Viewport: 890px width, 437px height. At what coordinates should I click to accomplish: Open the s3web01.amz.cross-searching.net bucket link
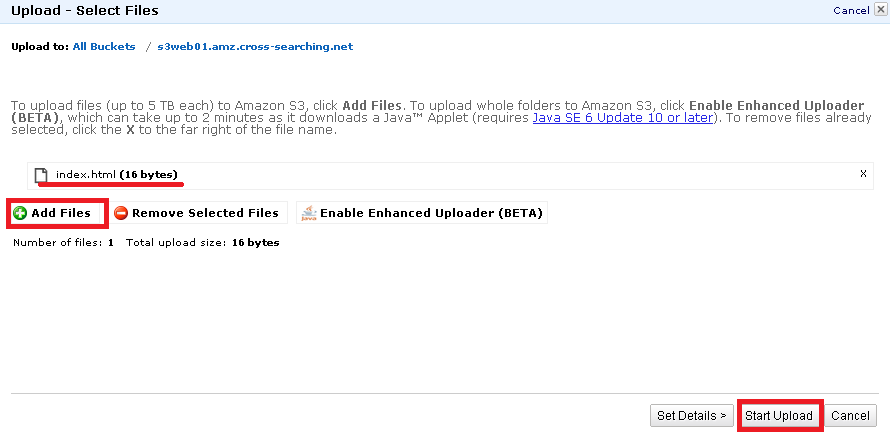[255, 47]
